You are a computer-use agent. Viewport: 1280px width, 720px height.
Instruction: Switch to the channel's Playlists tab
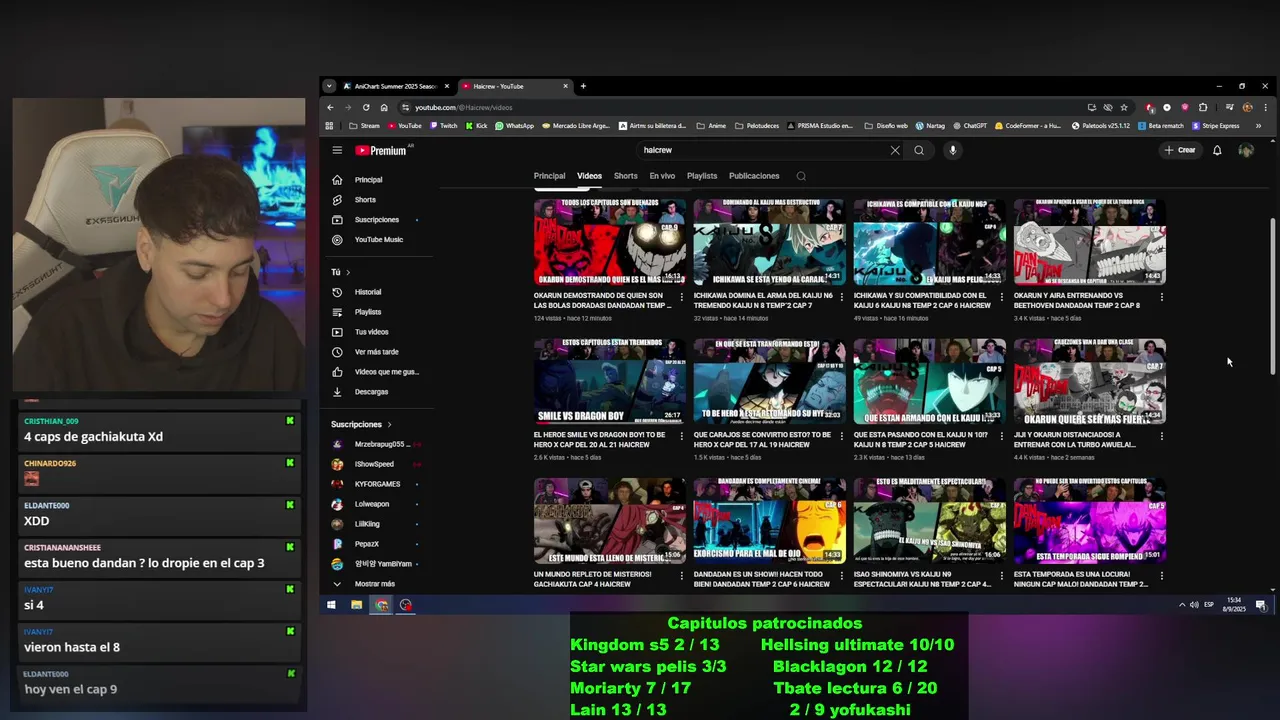702,176
